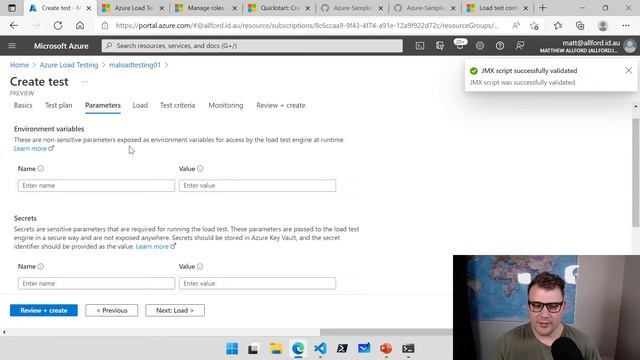Switch to the Basics tab

pos(23,105)
